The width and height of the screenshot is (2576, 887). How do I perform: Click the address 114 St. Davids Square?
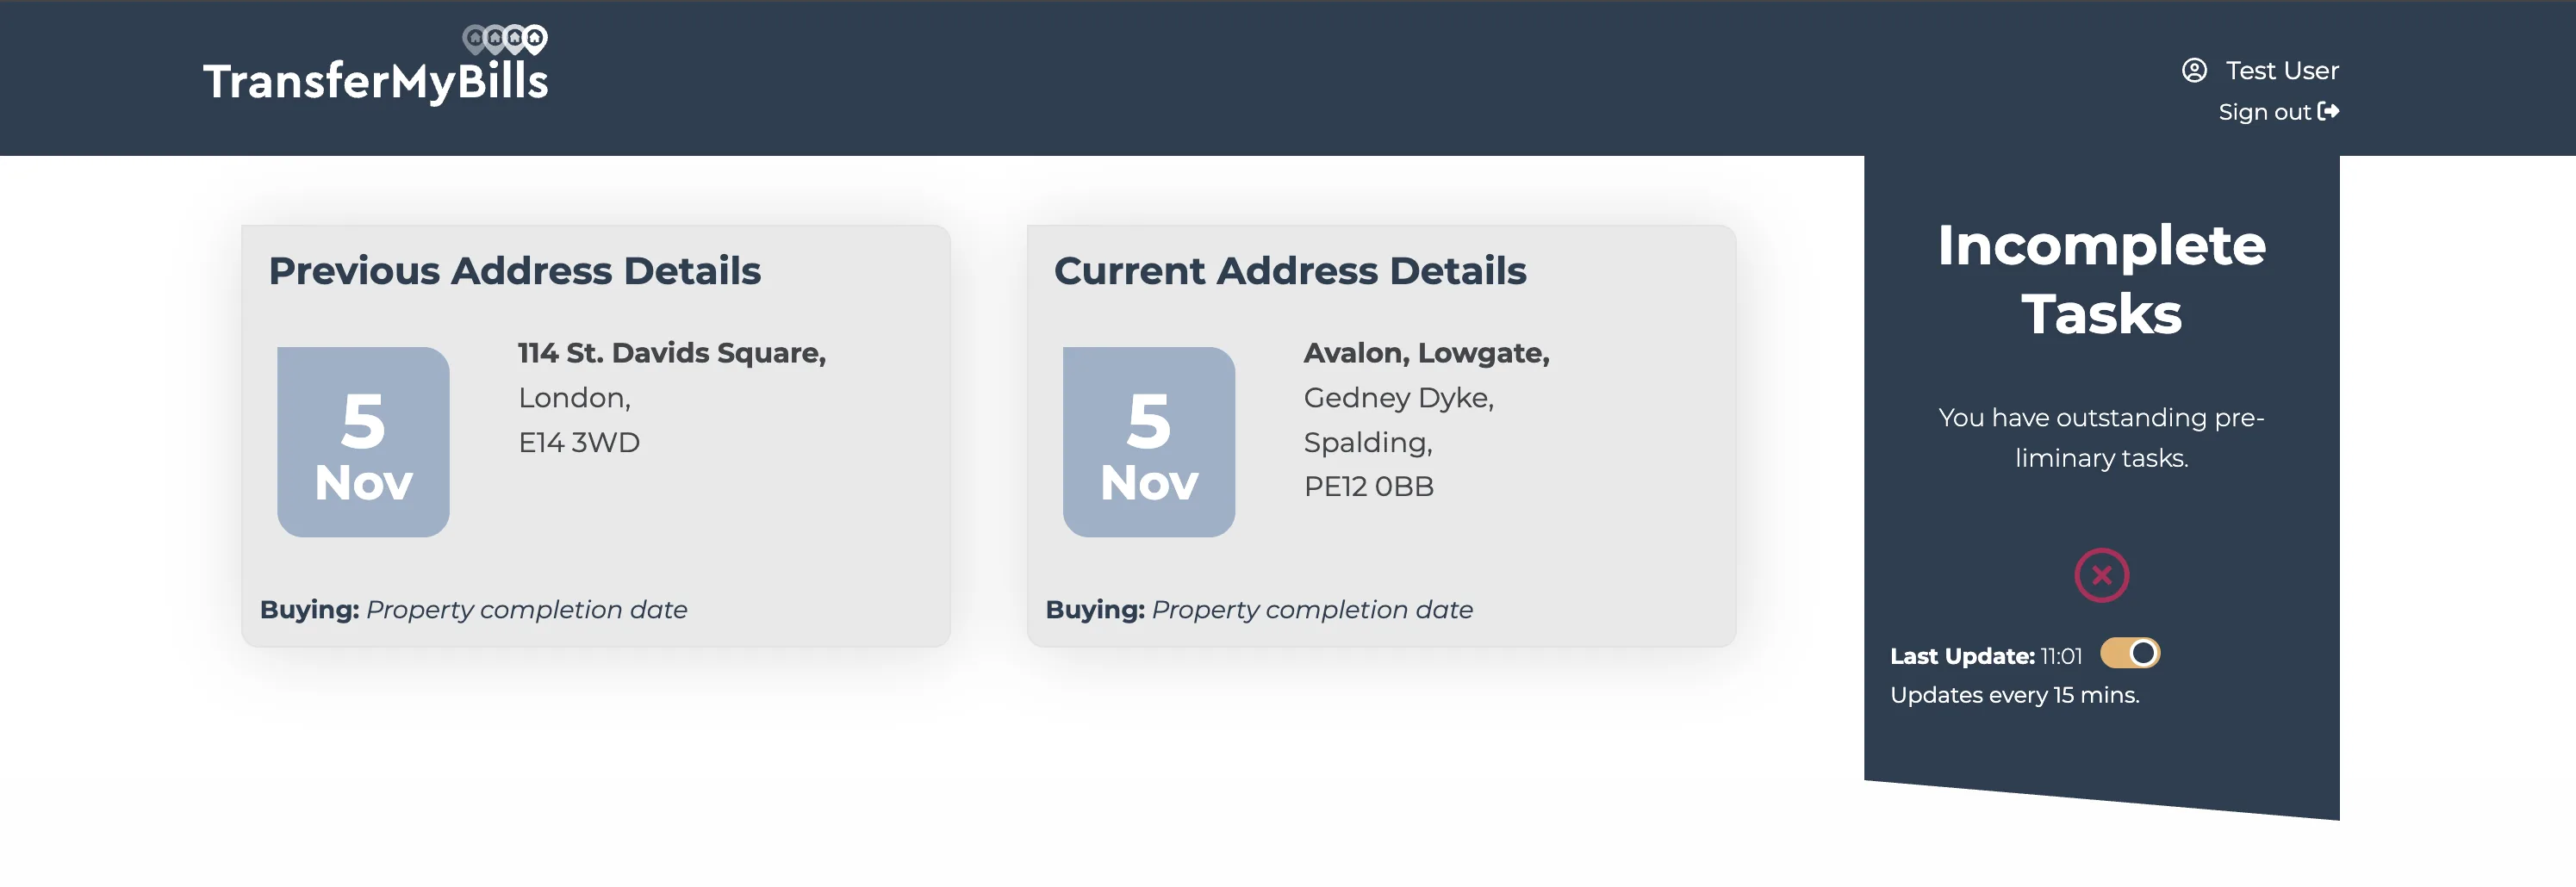coord(671,352)
